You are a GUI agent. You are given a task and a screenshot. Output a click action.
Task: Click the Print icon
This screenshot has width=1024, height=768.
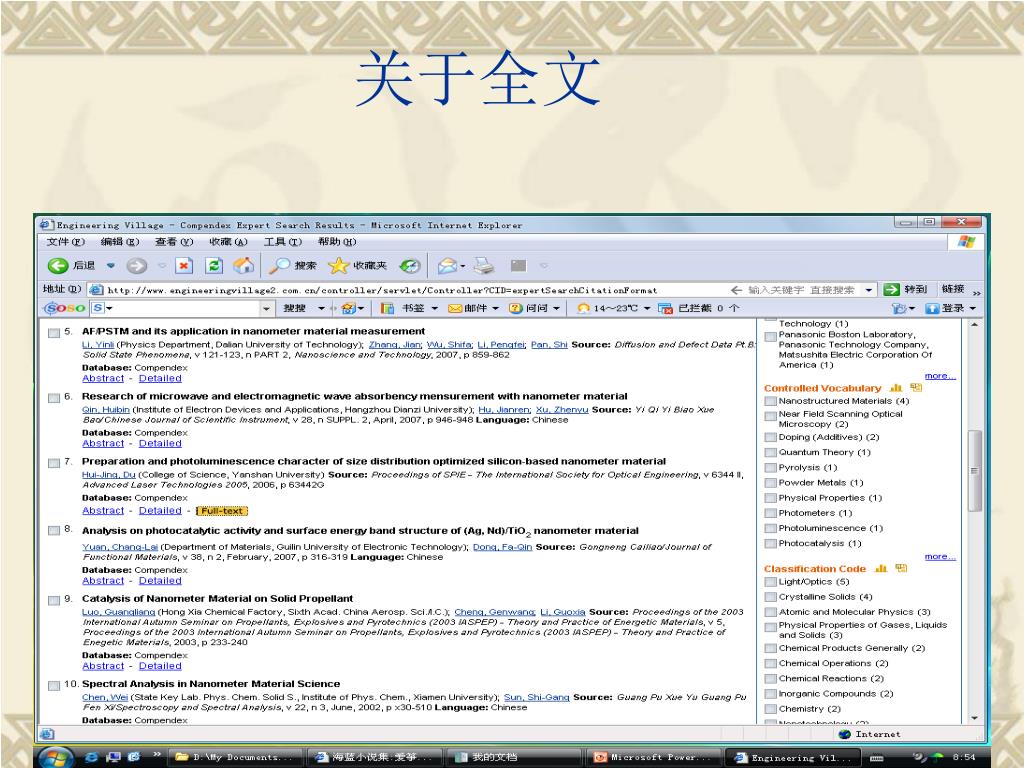(x=484, y=266)
